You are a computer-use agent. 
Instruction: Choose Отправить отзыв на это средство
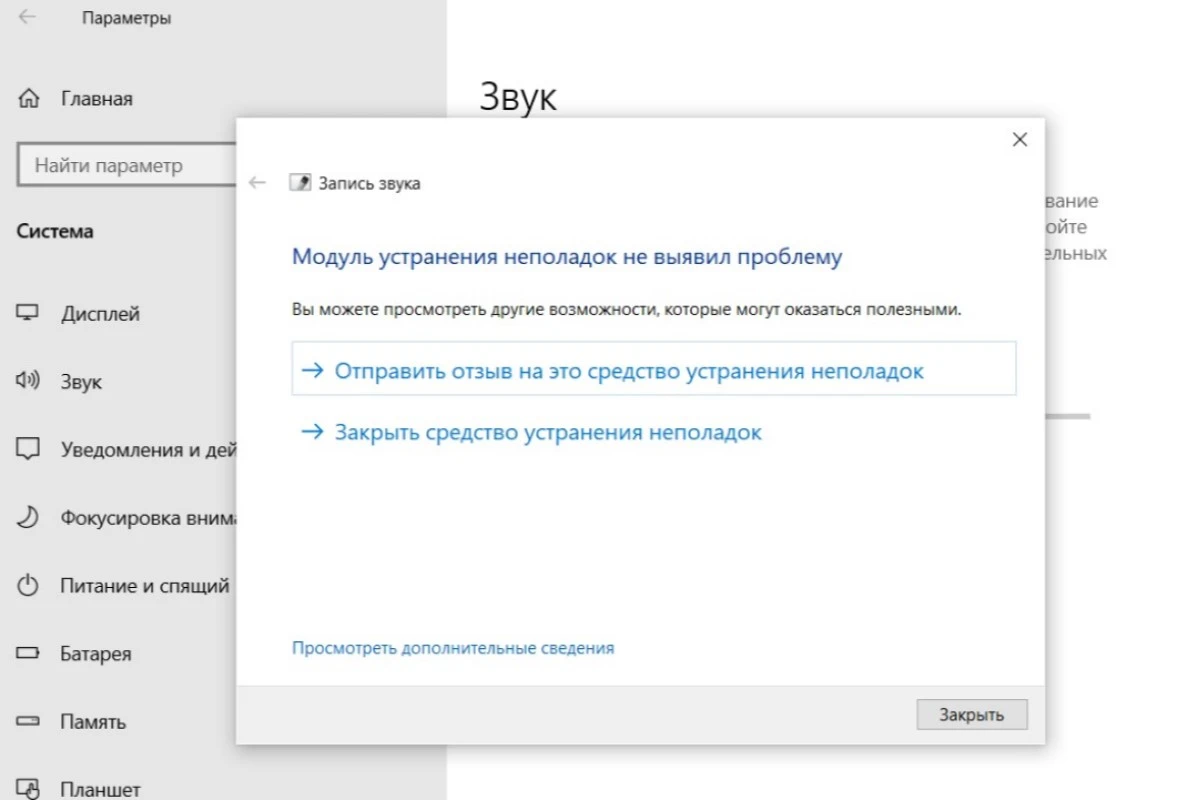click(x=654, y=371)
